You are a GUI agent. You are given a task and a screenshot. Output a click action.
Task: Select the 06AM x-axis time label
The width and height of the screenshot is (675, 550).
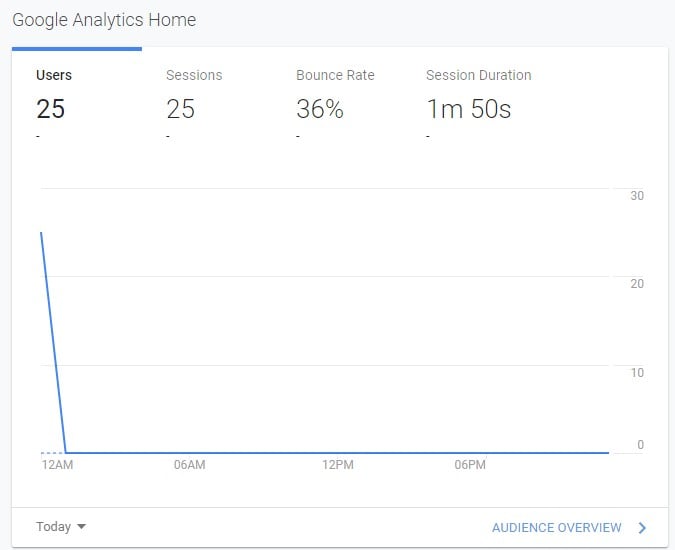click(189, 466)
